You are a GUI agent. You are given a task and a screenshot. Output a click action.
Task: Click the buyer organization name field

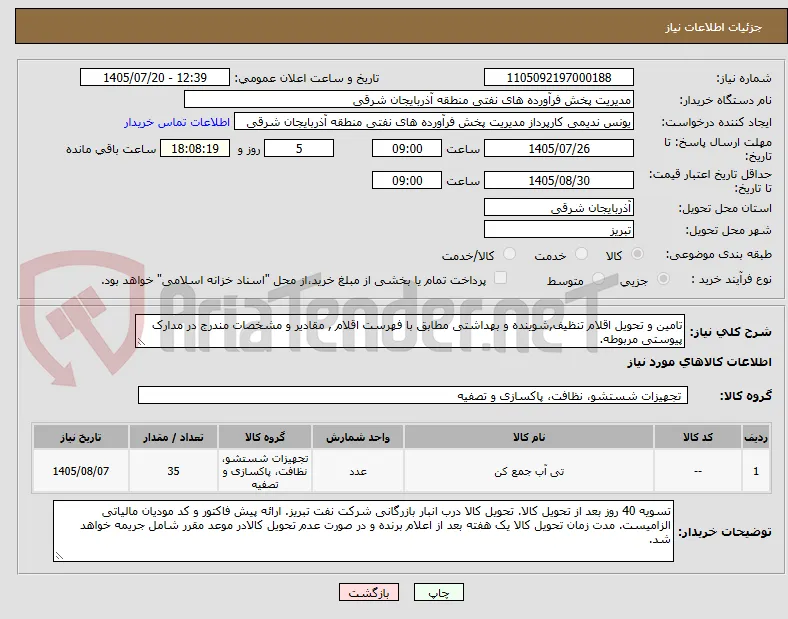coord(409,99)
